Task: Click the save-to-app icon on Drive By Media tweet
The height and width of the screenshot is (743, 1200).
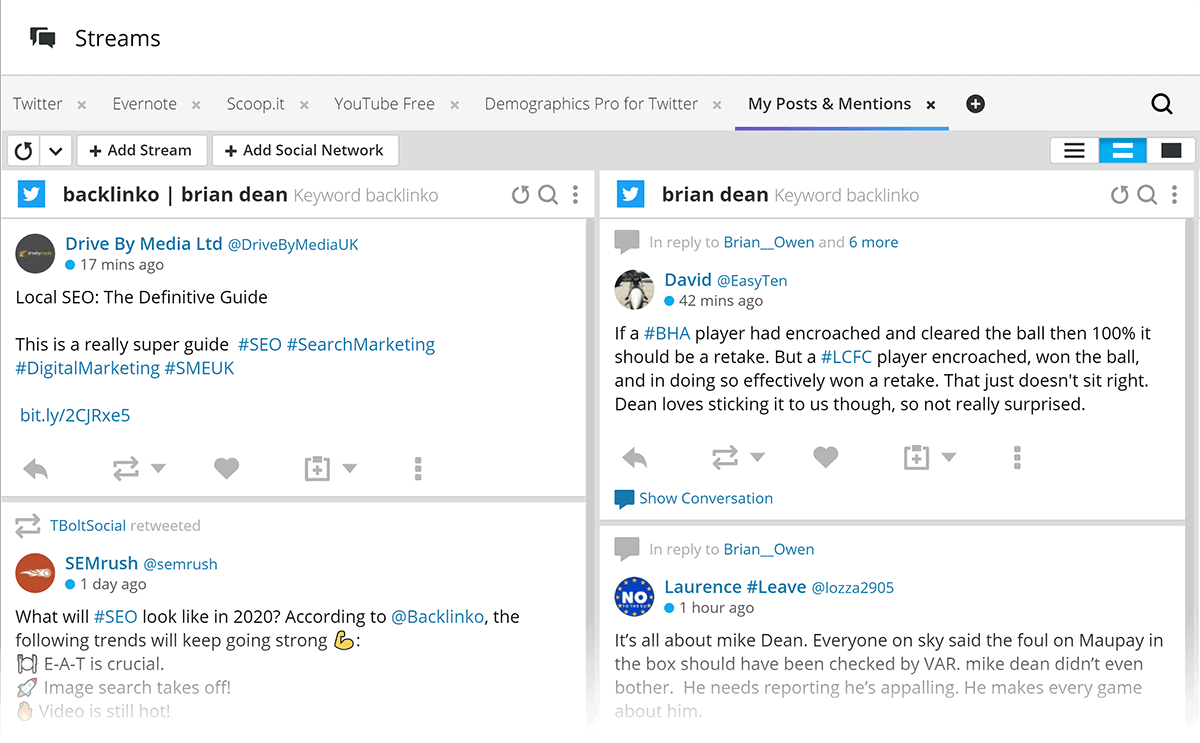Action: 317,468
